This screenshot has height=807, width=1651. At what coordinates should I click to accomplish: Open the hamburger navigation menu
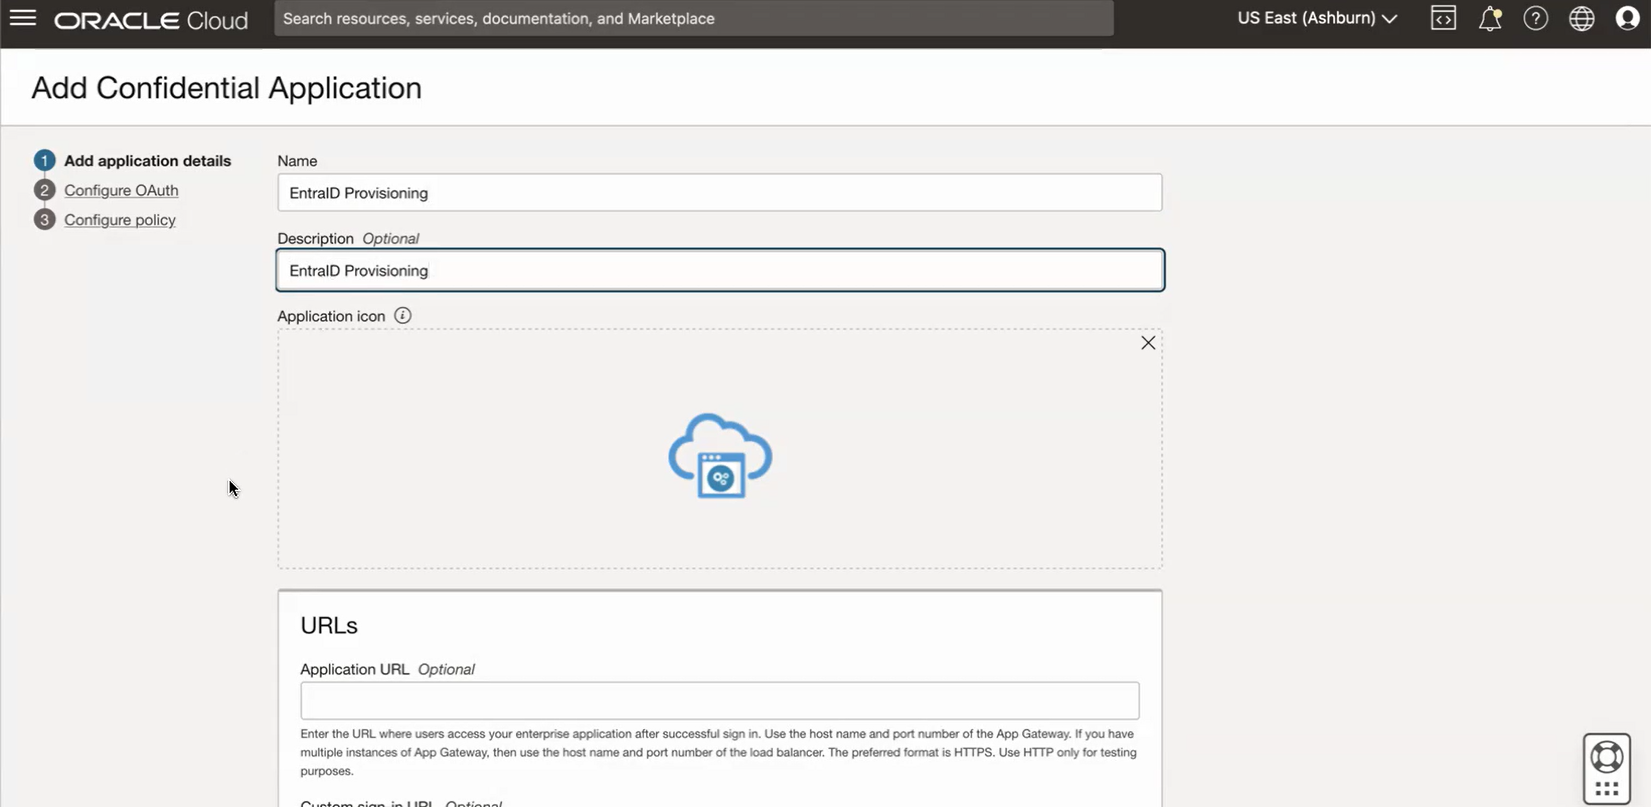click(22, 18)
